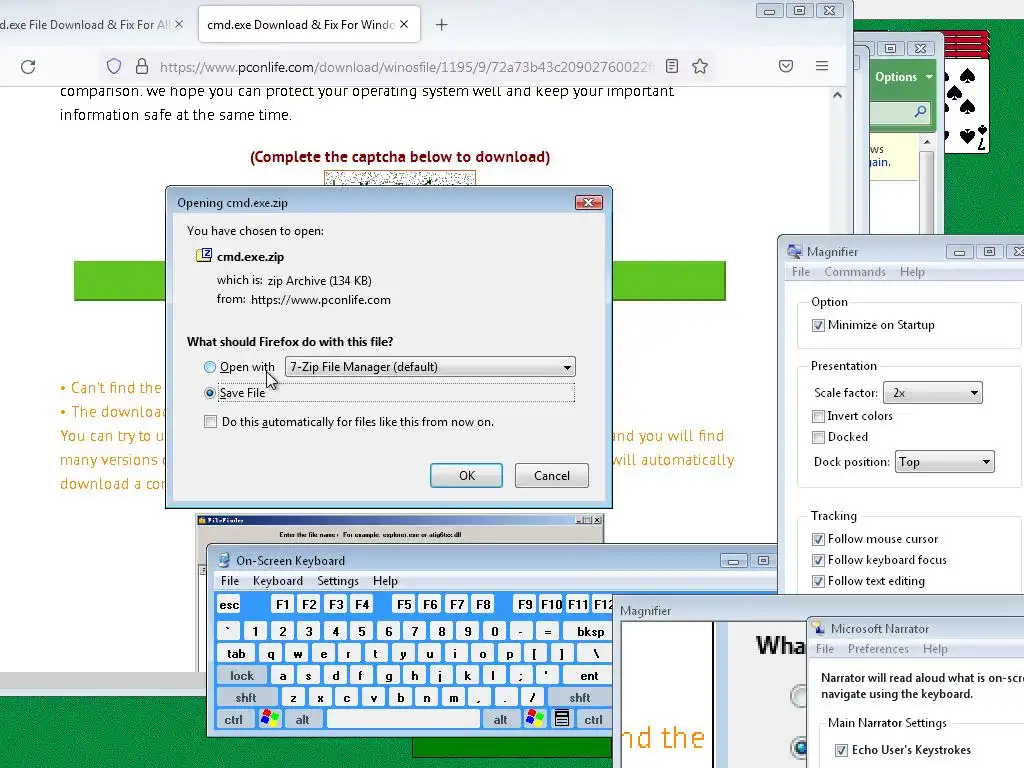The width and height of the screenshot is (1024, 768).
Task: Click the esc key on On-Screen Keyboard
Action: tap(229, 605)
